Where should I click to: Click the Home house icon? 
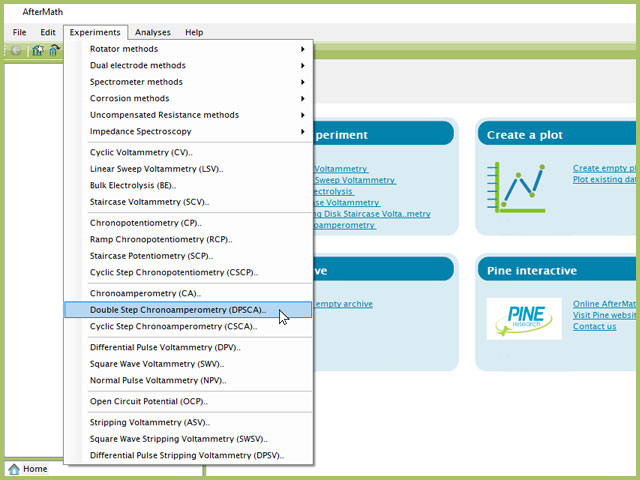click(x=14, y=469)
